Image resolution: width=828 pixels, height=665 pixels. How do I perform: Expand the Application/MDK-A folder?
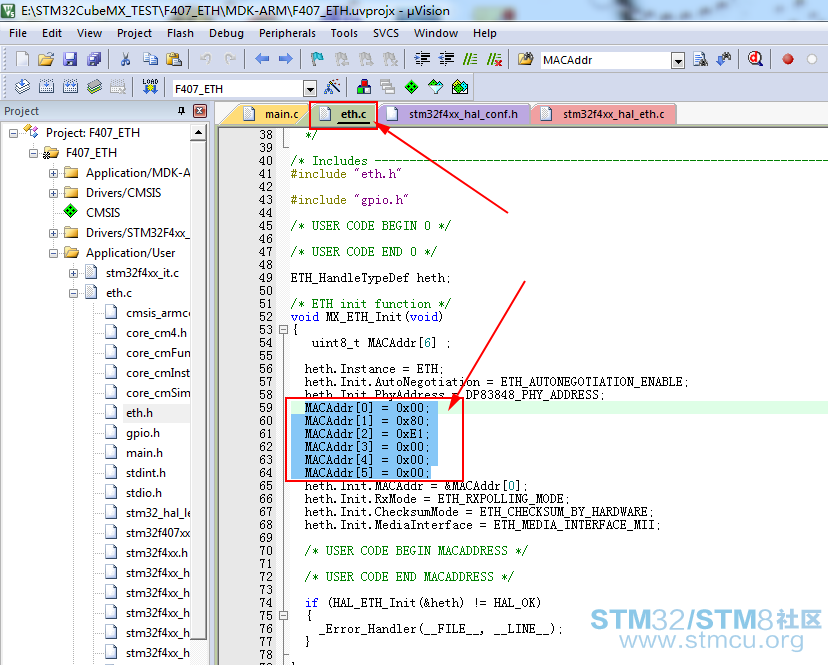(53, 173)
